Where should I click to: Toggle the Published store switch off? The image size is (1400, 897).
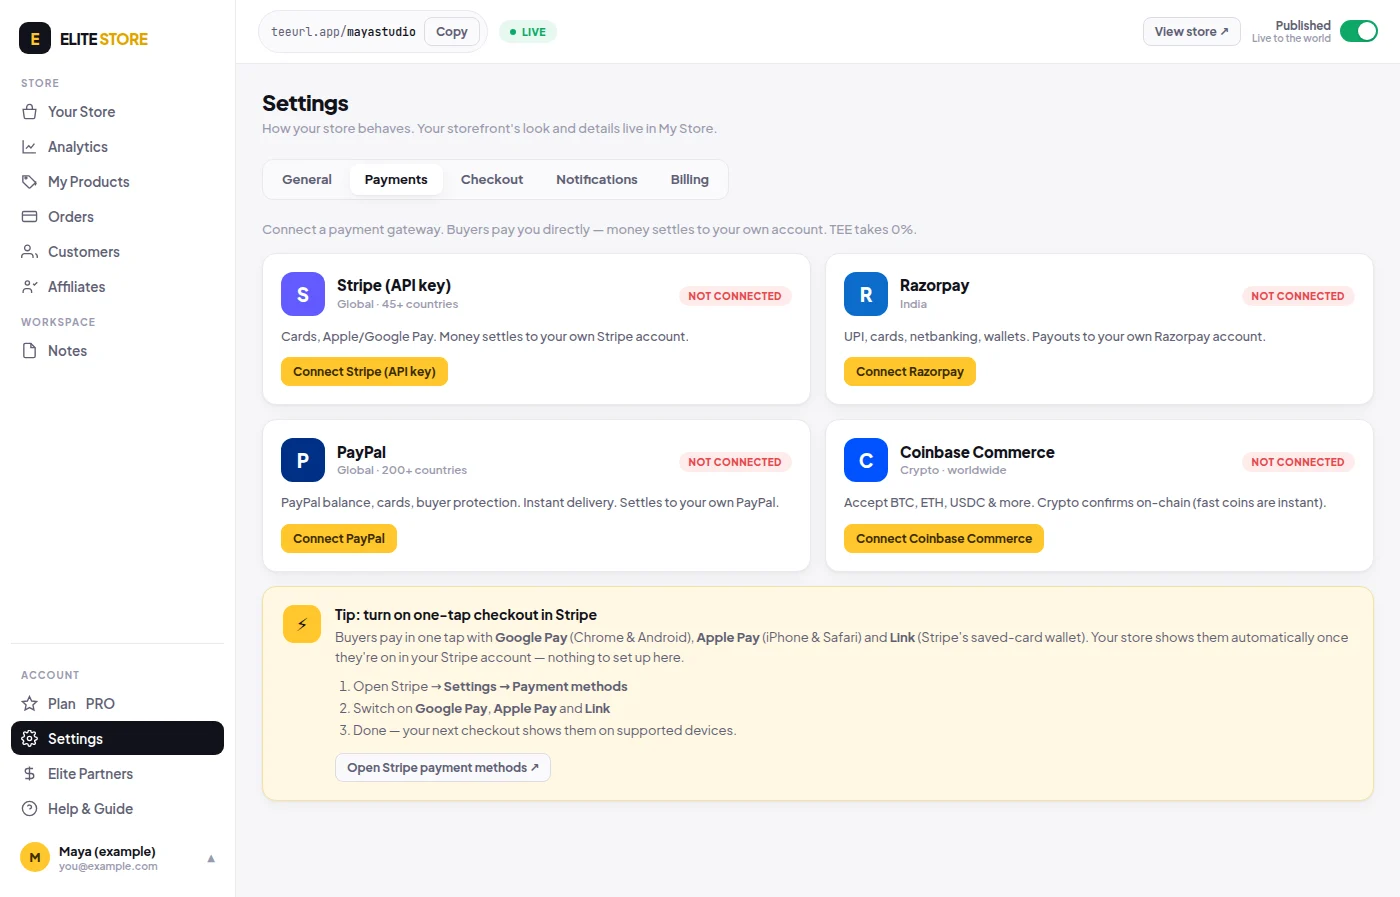tap(1359, 31)
